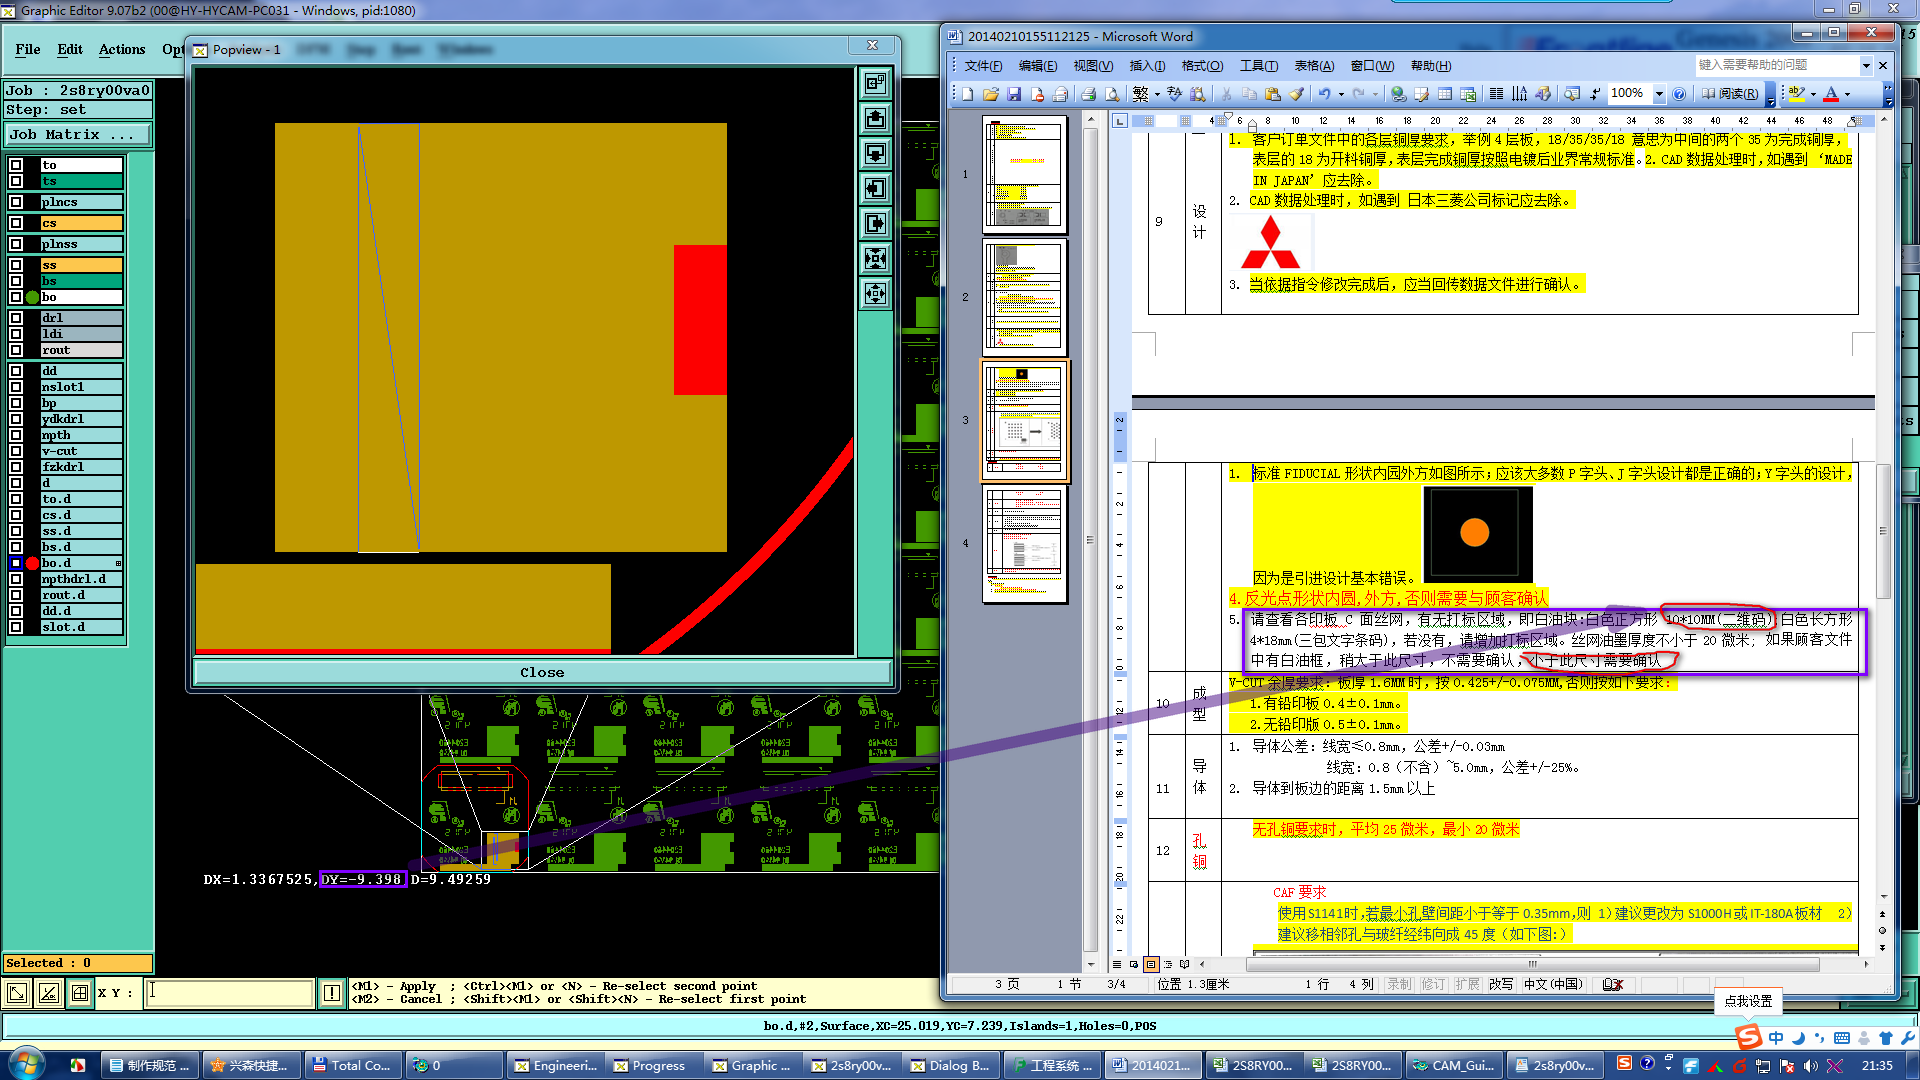Click the Job Matrix button
1920x1080 pixels.
[x=78, y=134]
